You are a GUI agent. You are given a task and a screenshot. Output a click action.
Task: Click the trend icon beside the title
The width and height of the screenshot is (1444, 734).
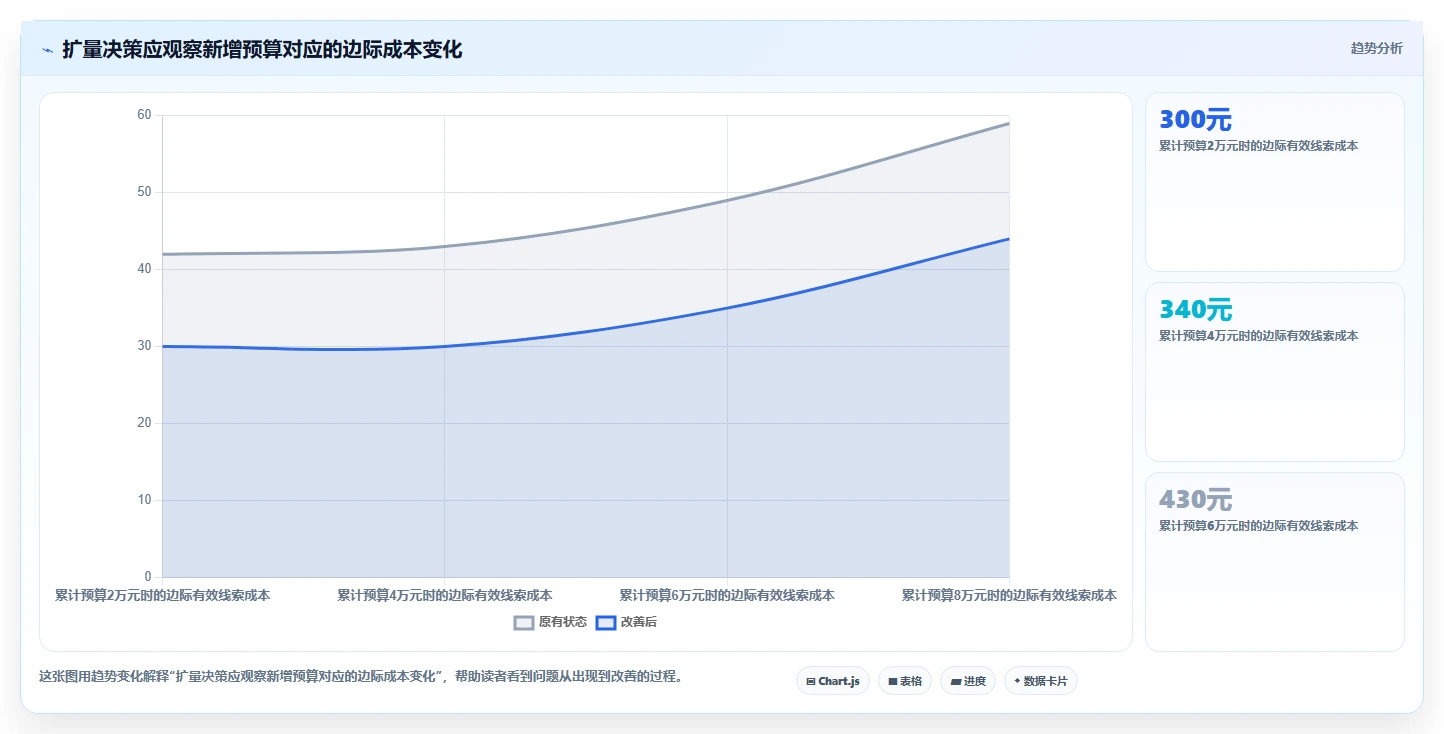[x=47, y=50]
